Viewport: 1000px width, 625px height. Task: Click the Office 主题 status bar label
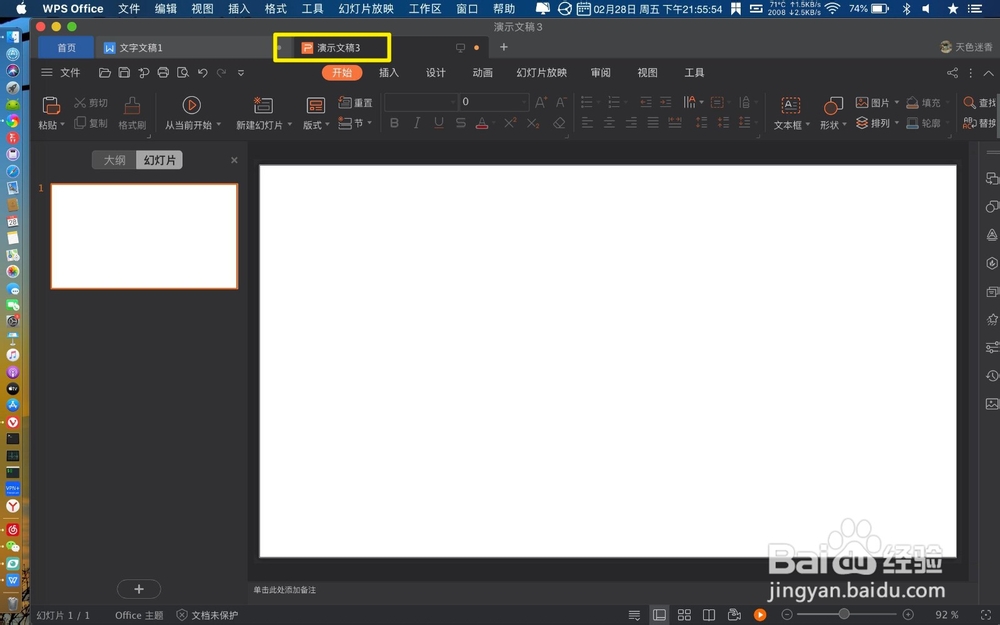139,615
